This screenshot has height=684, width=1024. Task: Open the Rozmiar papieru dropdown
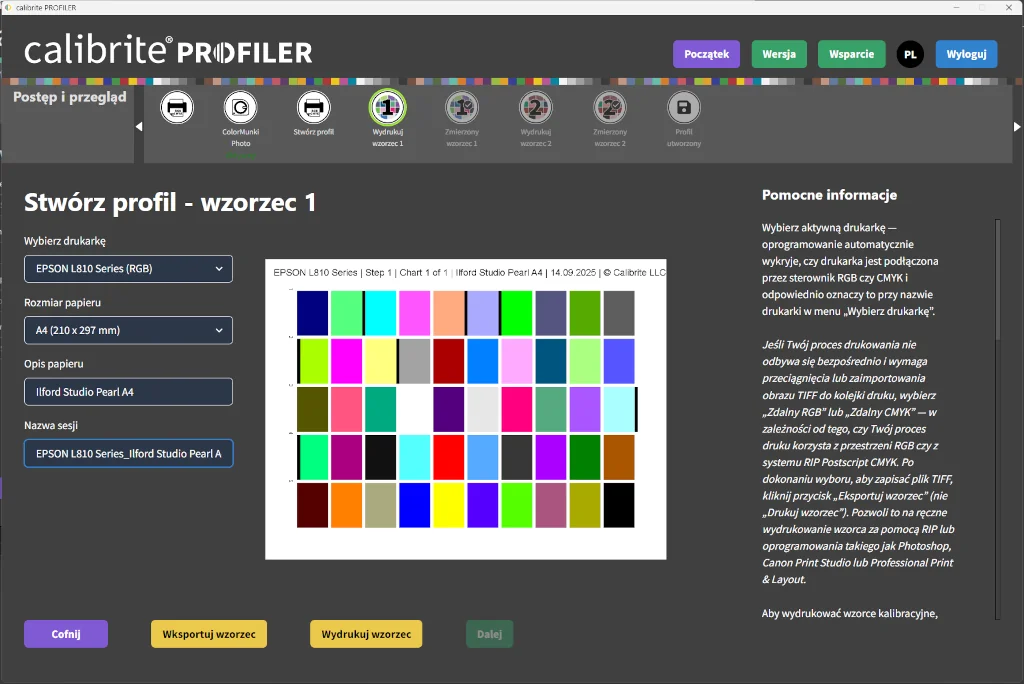tap(128, 330)
